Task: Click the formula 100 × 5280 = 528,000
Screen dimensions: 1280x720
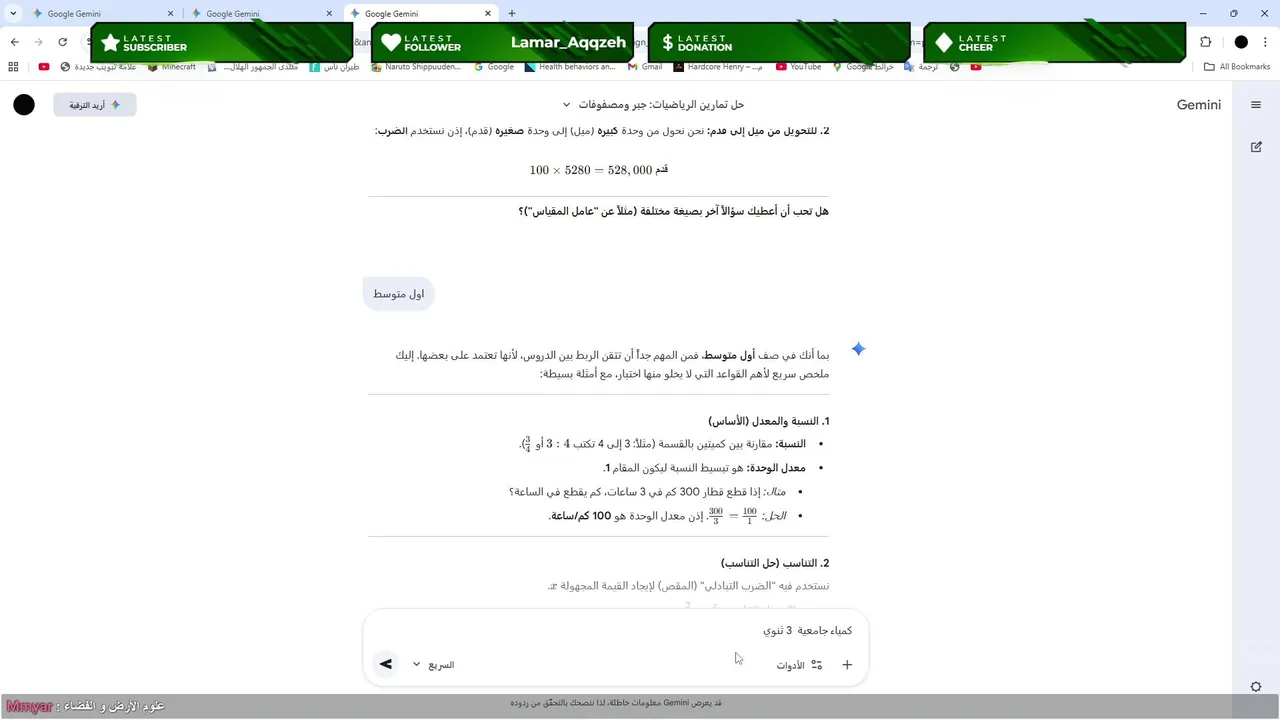Action: pos(599,170)
